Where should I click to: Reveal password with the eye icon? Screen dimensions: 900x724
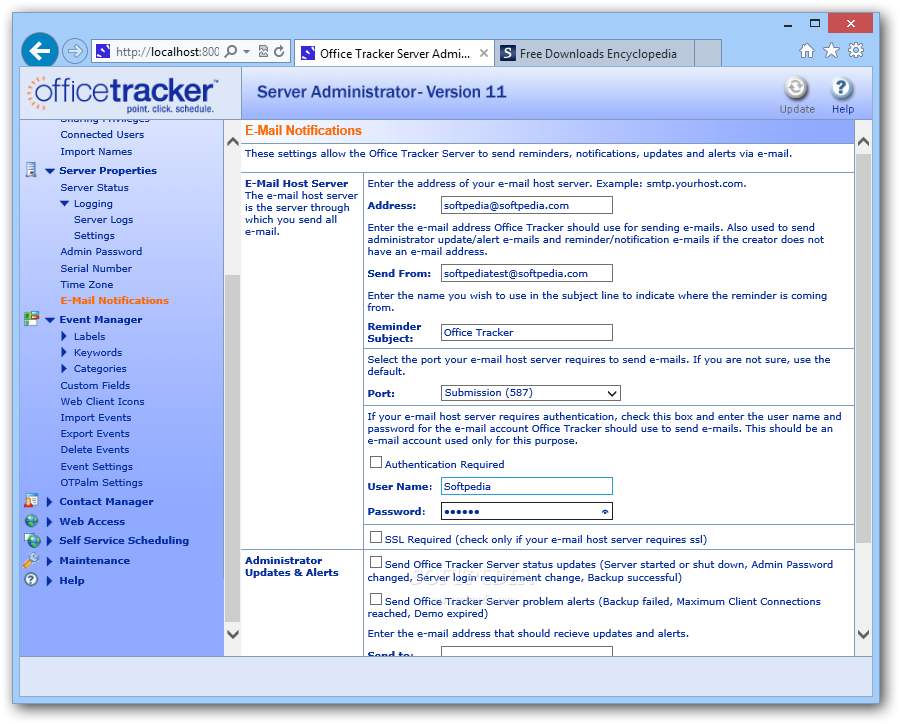(x=605, y=512)
